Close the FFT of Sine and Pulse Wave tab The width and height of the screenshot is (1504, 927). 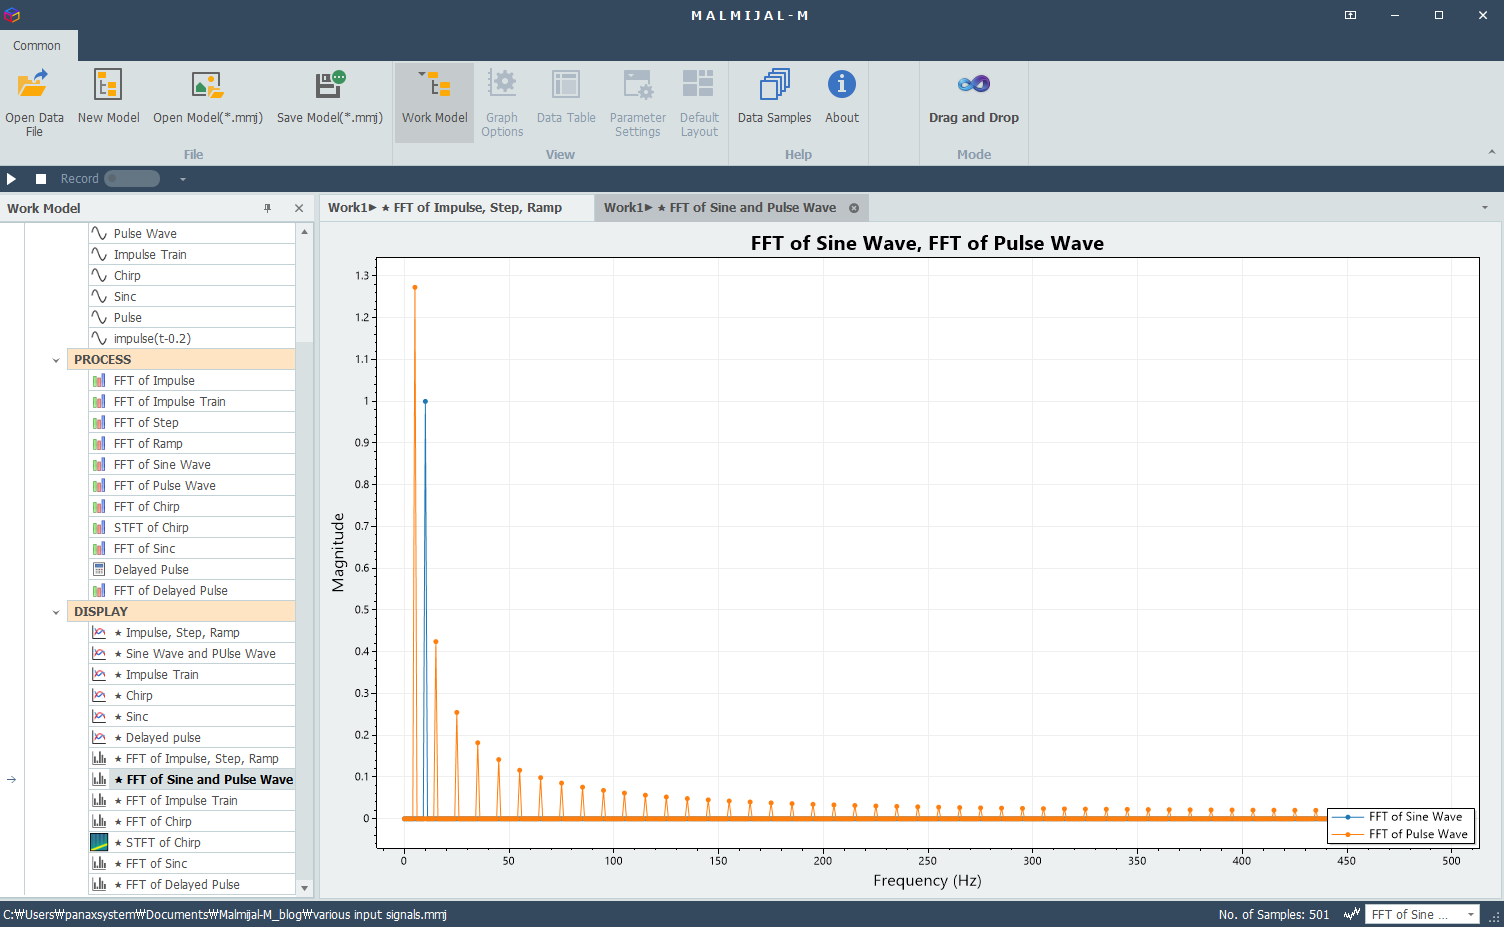854,208
